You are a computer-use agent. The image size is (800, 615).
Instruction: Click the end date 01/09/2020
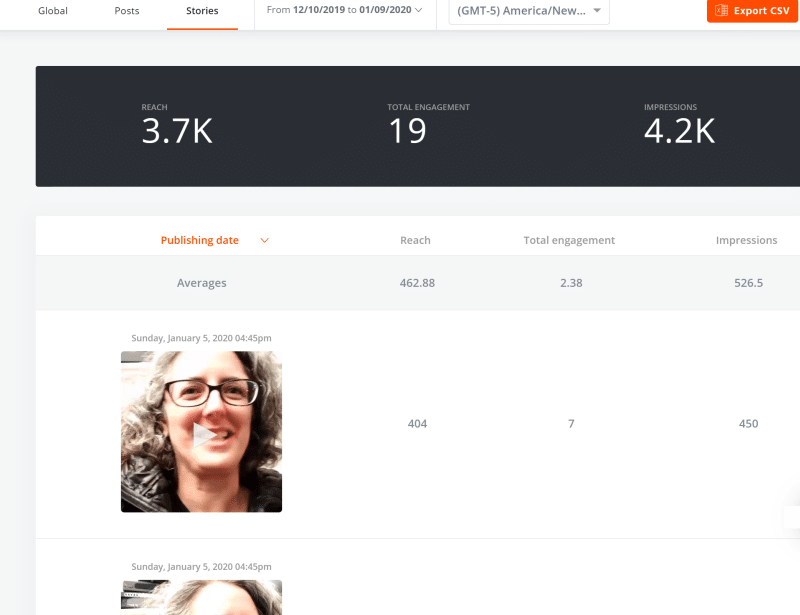(x=384, y=11)
